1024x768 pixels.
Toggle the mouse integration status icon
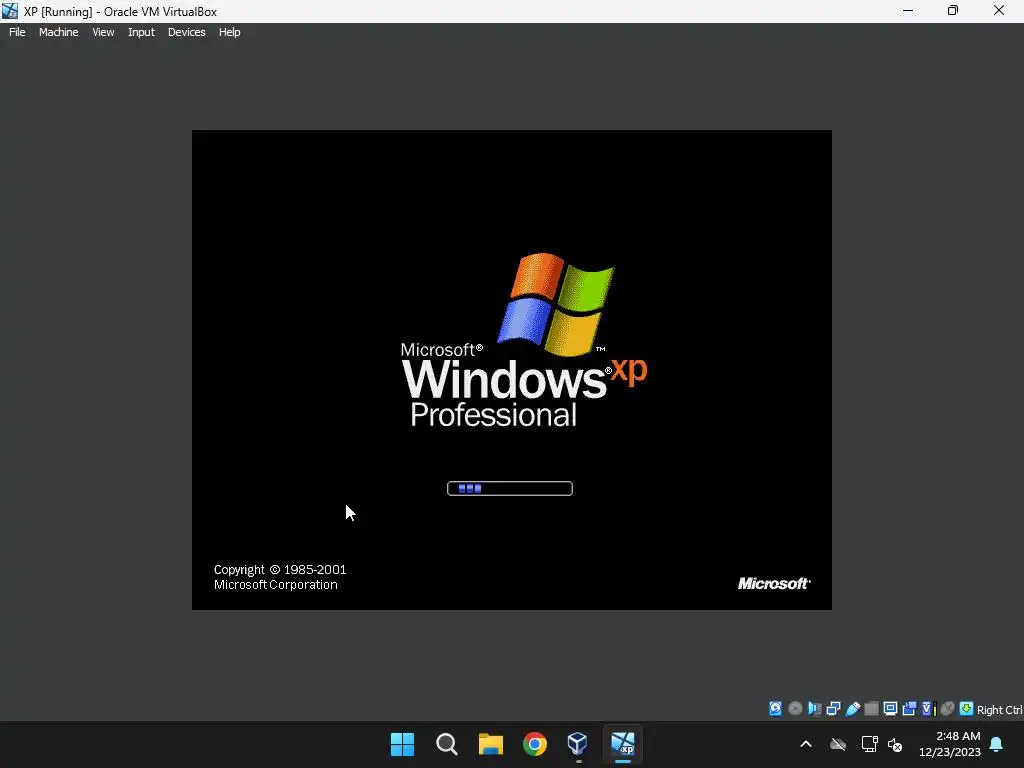point(948,709)
